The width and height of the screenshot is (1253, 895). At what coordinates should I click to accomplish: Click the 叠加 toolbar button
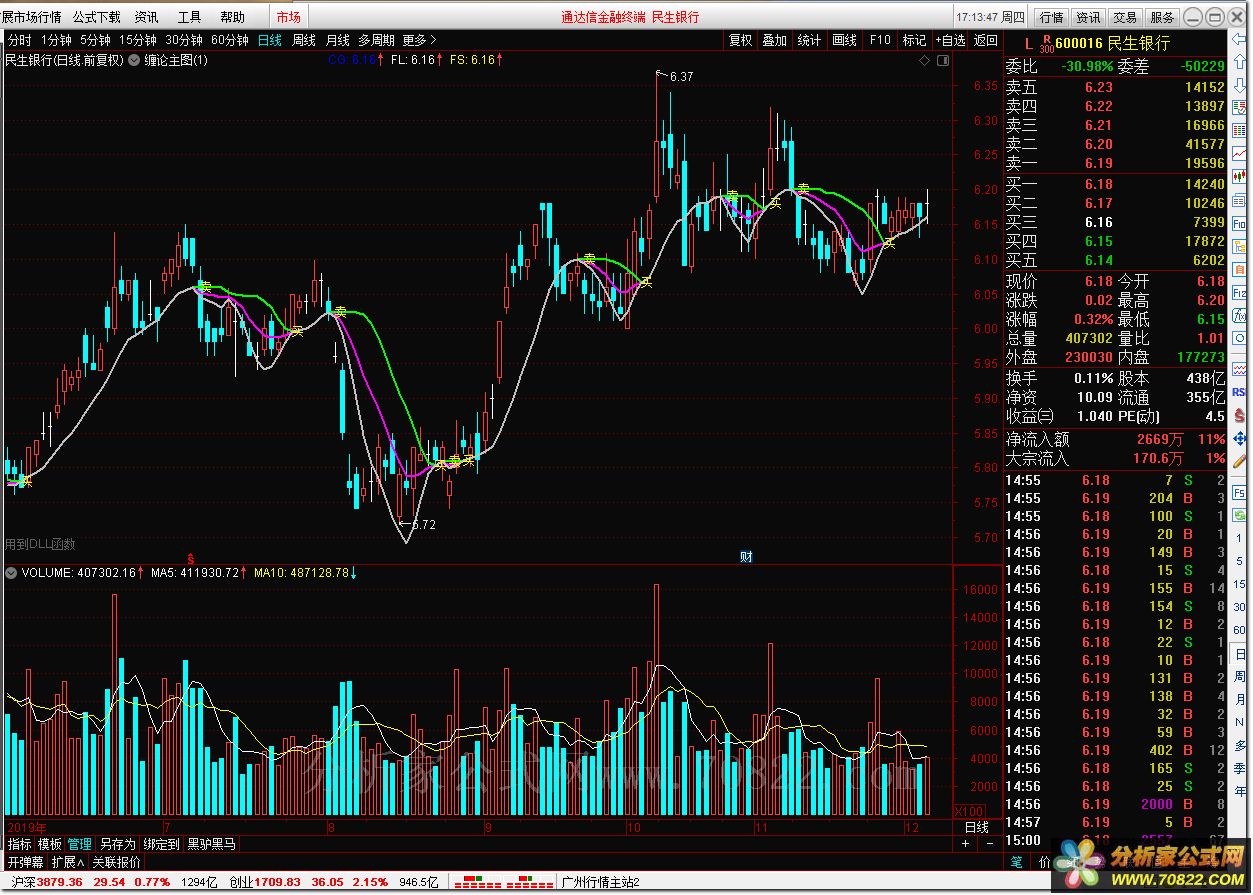775,40
